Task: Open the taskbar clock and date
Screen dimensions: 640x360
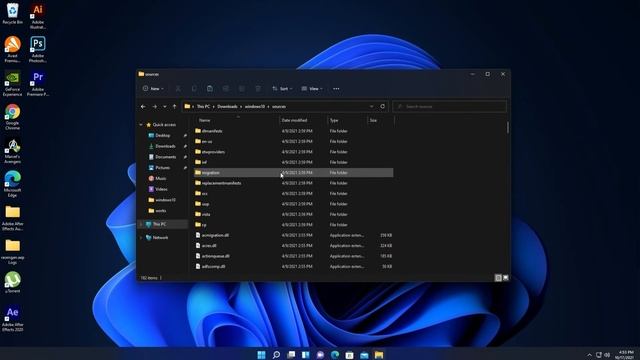Action: pyautogui.click(x=625, y=355)
